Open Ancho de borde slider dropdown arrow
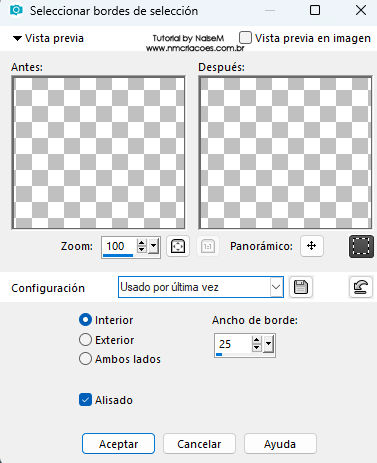 [268, 344]
